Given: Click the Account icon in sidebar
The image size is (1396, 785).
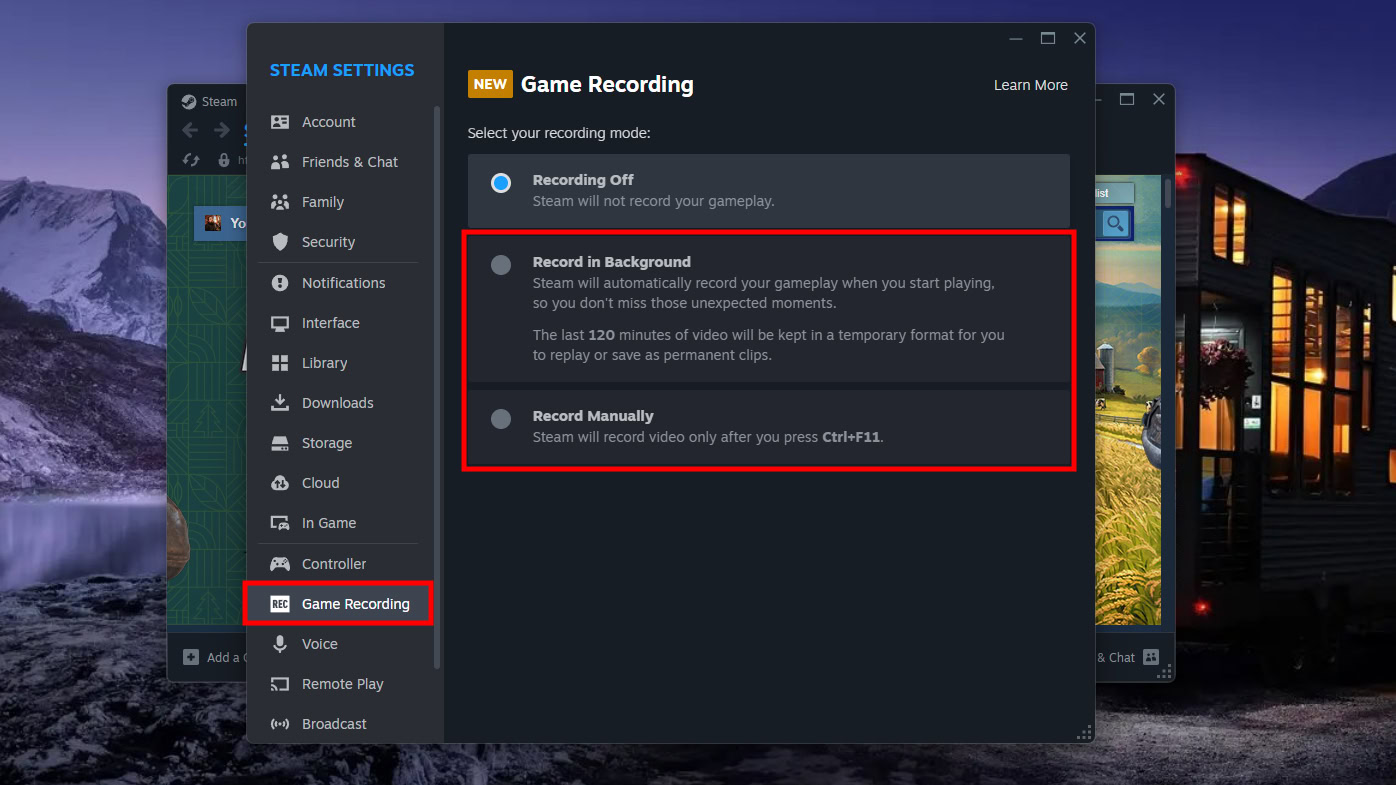Looking at the screenshot, I should click(280, 122).
